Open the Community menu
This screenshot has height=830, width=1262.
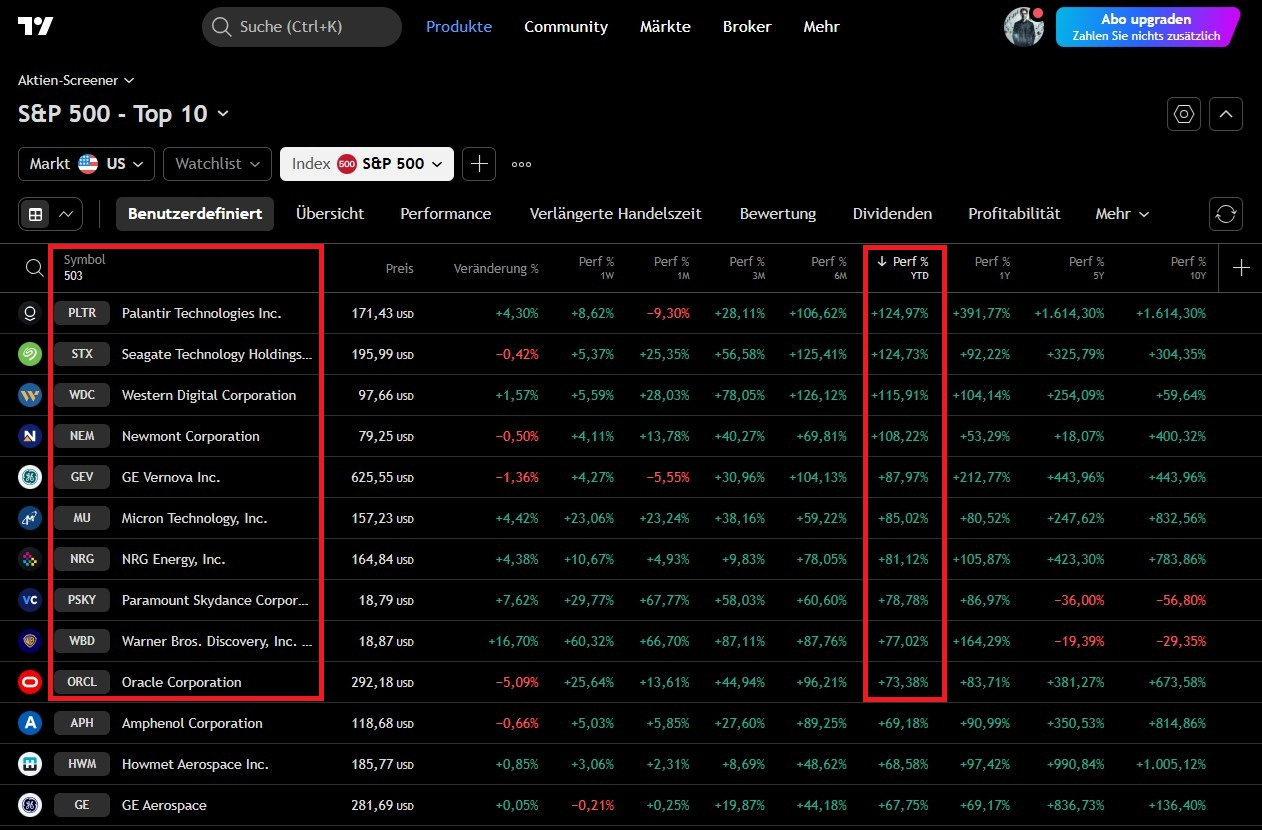pyautogui.click(x=566, y=27)
